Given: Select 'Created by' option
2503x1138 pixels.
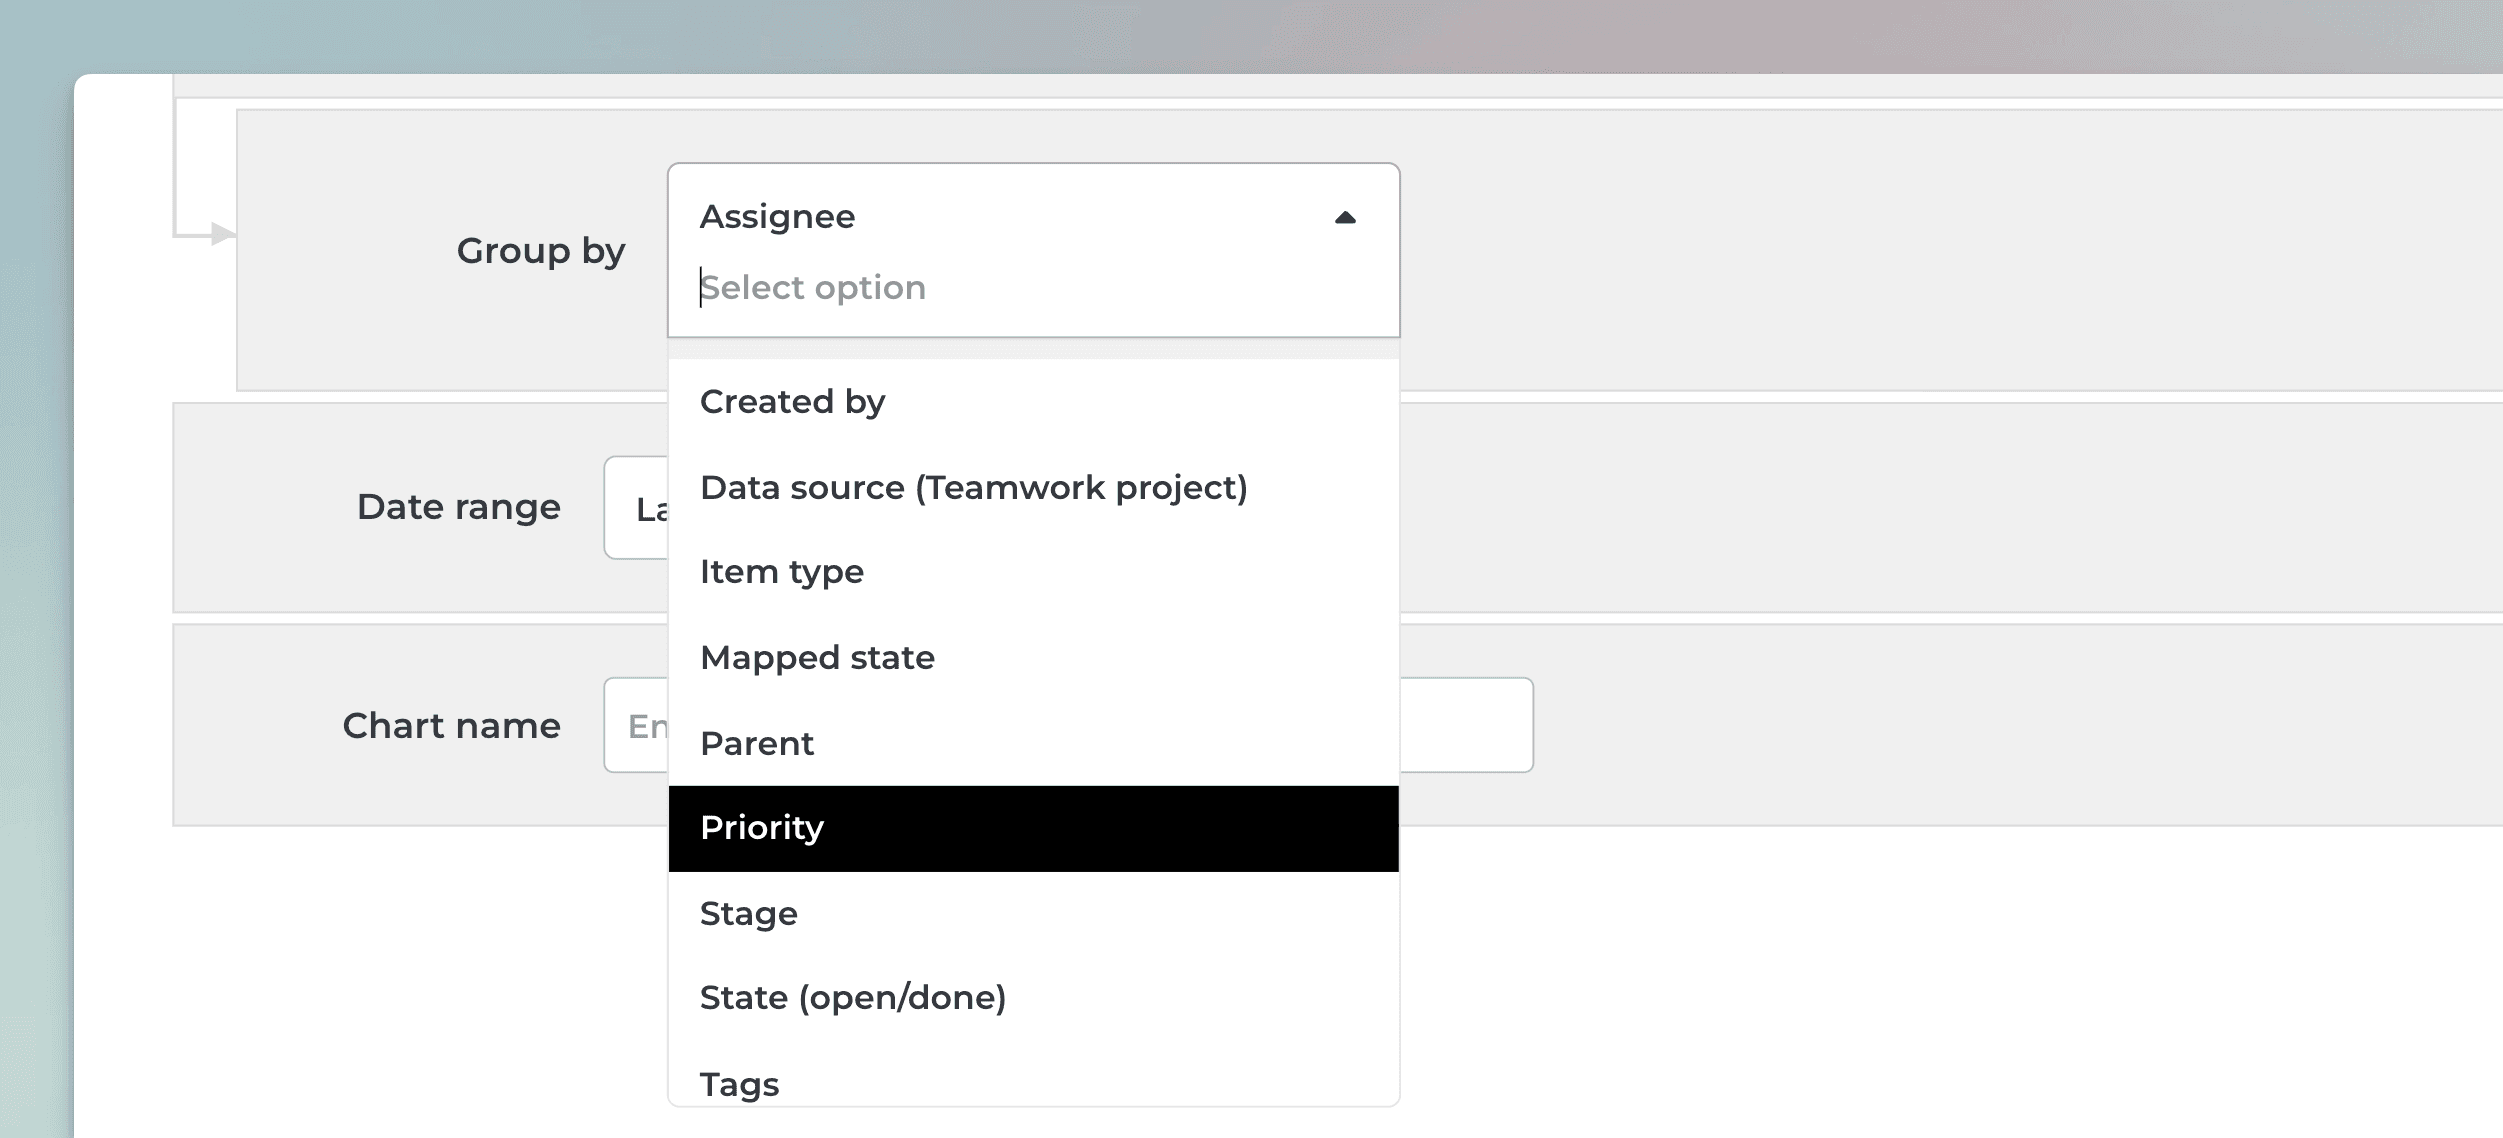Looking at the screenshot, I should point(792,402).
